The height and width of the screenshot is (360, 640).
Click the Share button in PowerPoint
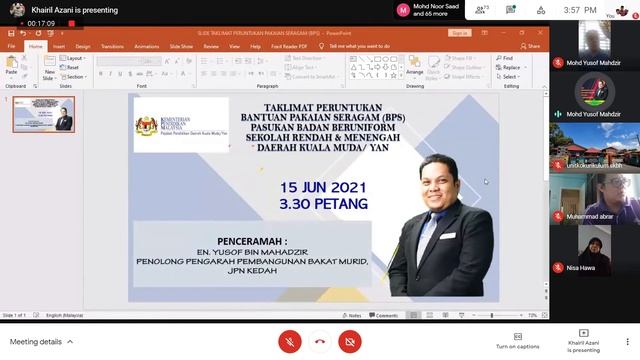click(x=530, y=47)
